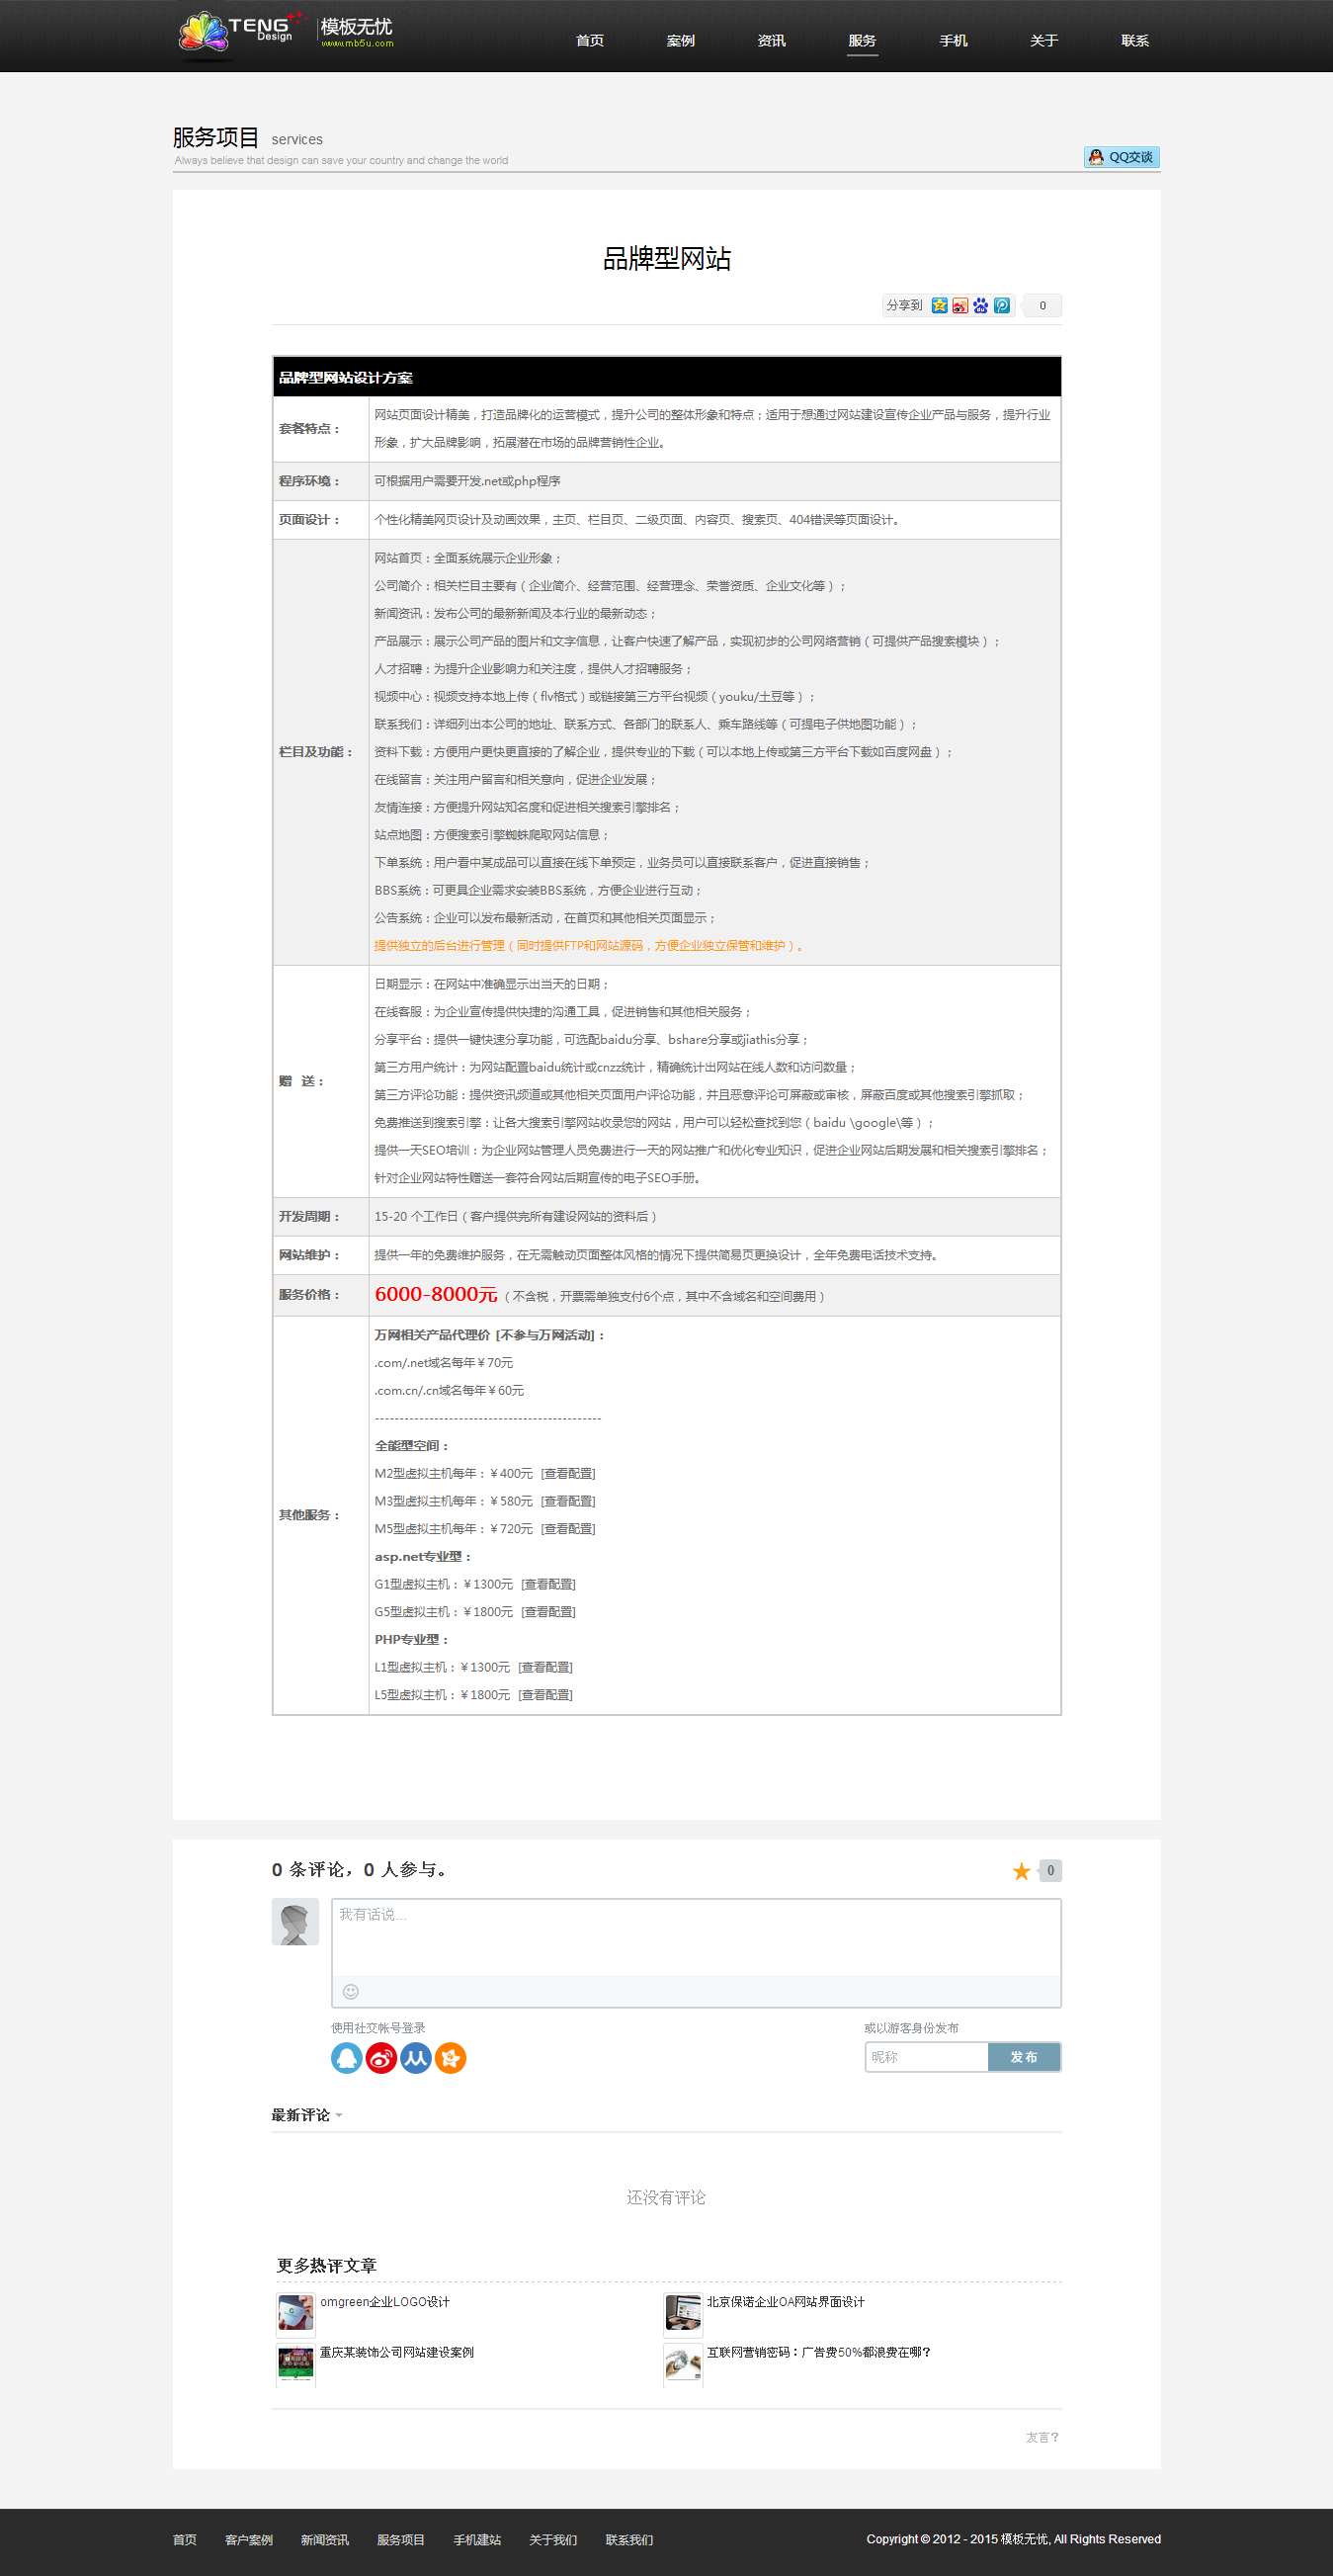1333x2576 pixels.
Task: Log in with red Weibo circle icon
Action: tap(381, 2058)
